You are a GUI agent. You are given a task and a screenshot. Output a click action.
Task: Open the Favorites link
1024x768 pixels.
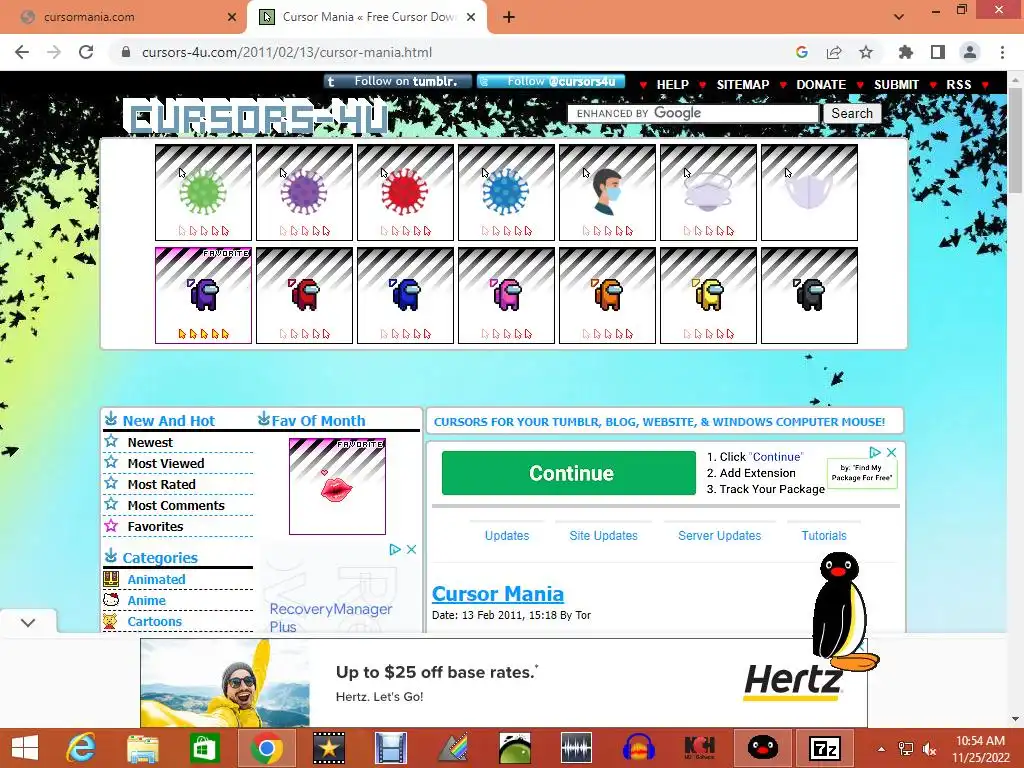point(155,526)
